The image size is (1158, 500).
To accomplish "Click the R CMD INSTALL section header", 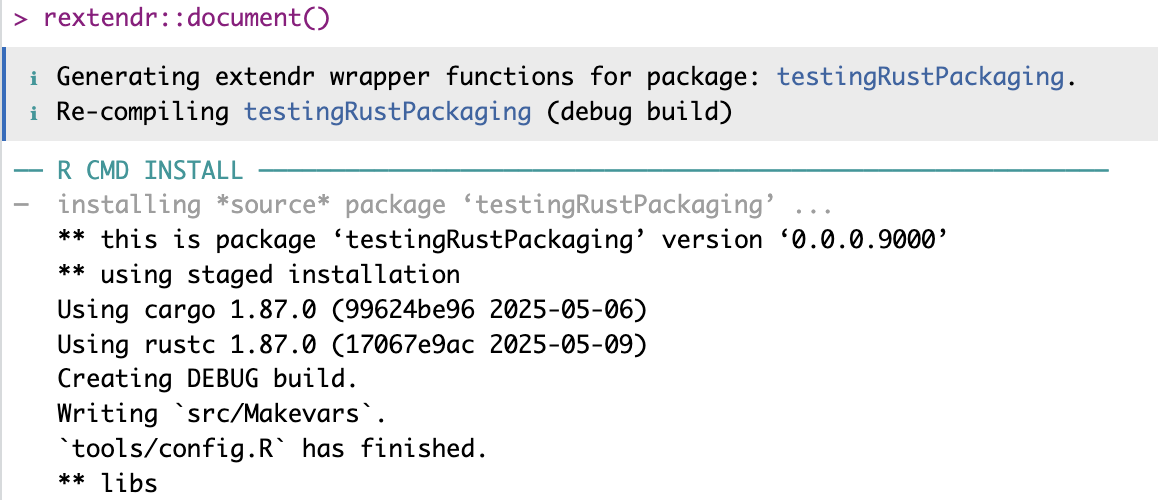I will coord(150,171).
